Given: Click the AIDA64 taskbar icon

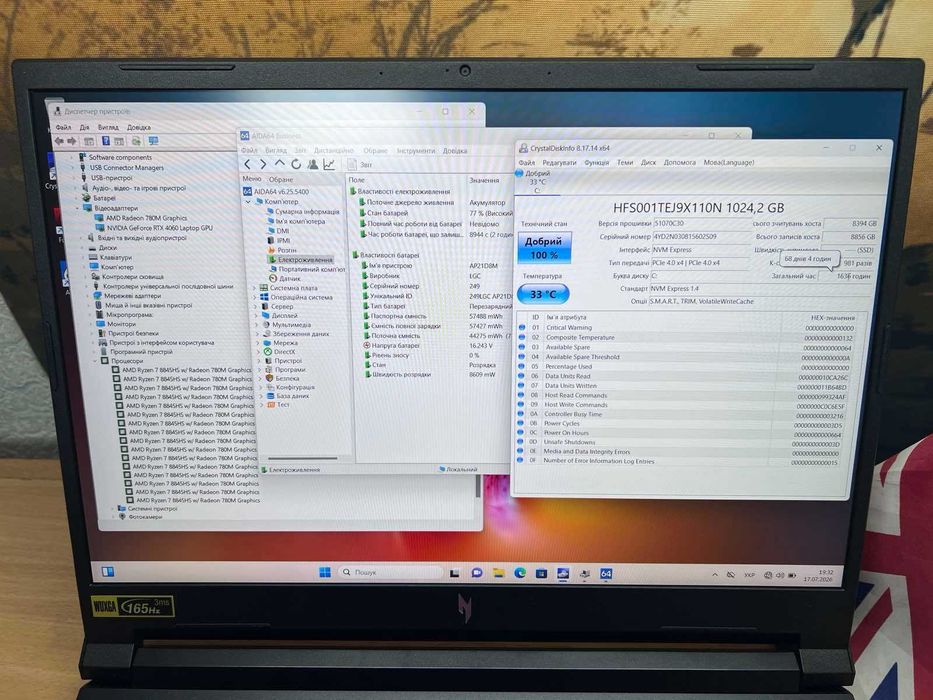Looking at the screenshot, I should 606,573.
